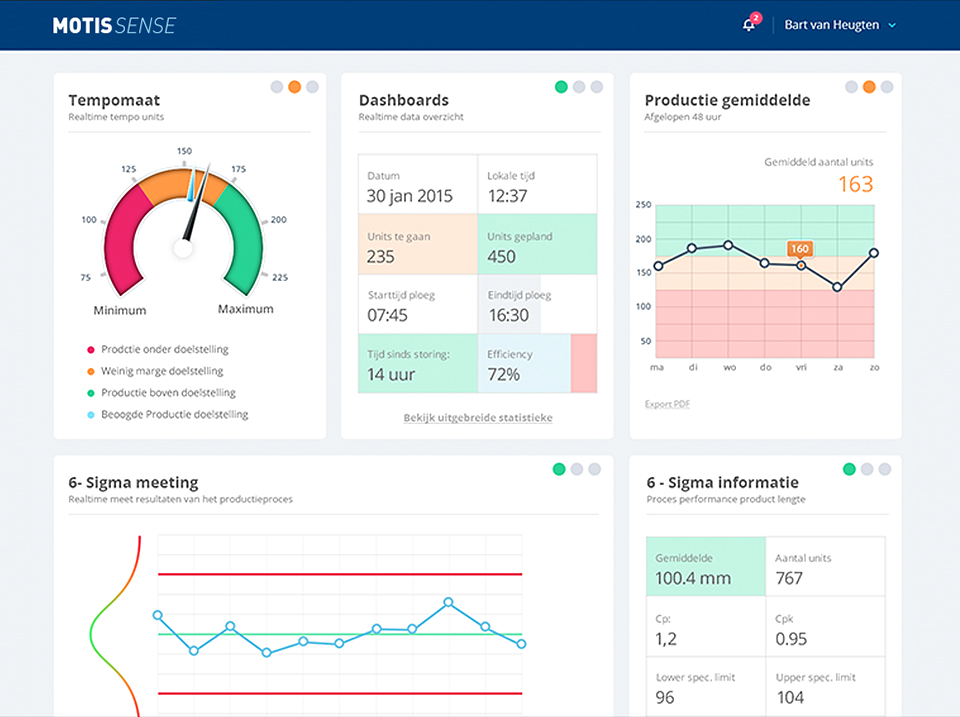Open the notifications bell icon
960x717 pixels.
pos(749,25)
